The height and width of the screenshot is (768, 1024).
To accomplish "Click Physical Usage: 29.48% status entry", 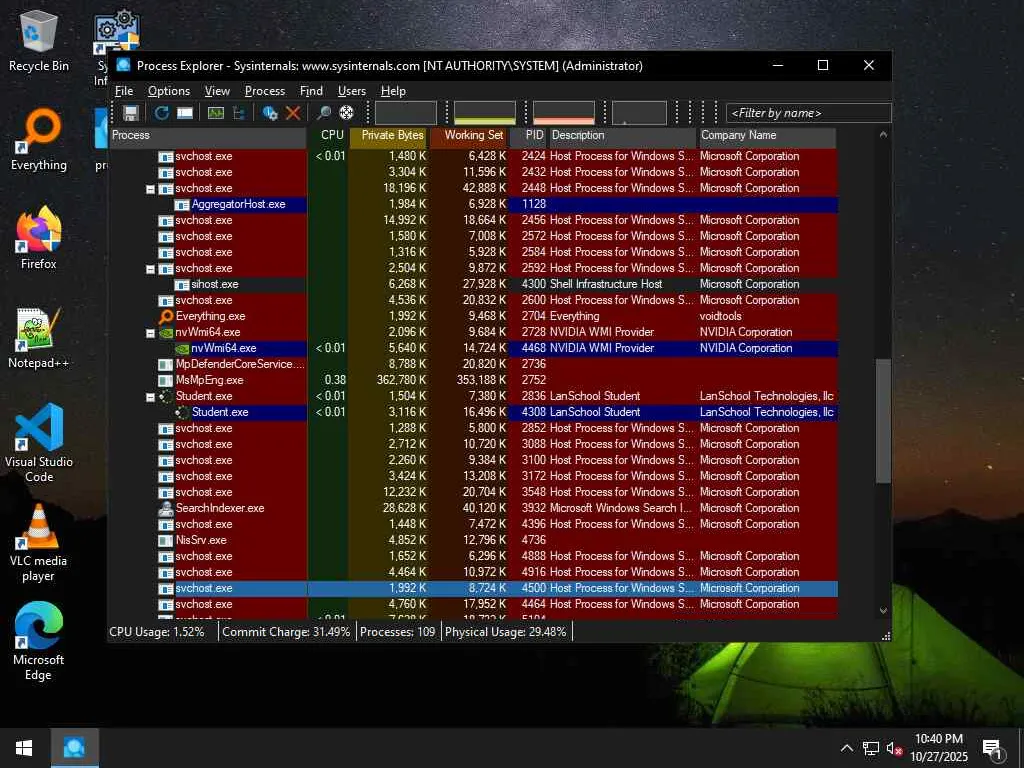I will pyautogui.click(x=505, y=632).
